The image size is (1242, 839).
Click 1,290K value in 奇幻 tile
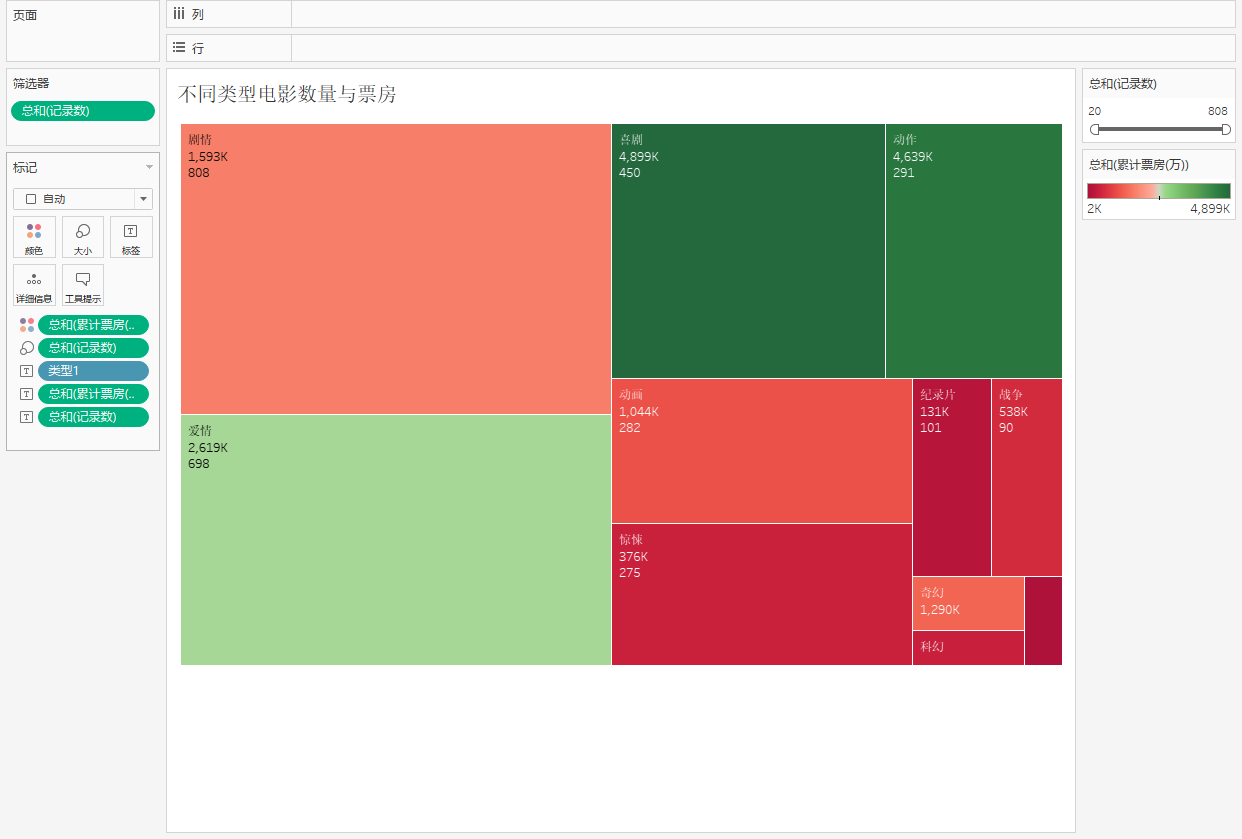tap(940, 609)
